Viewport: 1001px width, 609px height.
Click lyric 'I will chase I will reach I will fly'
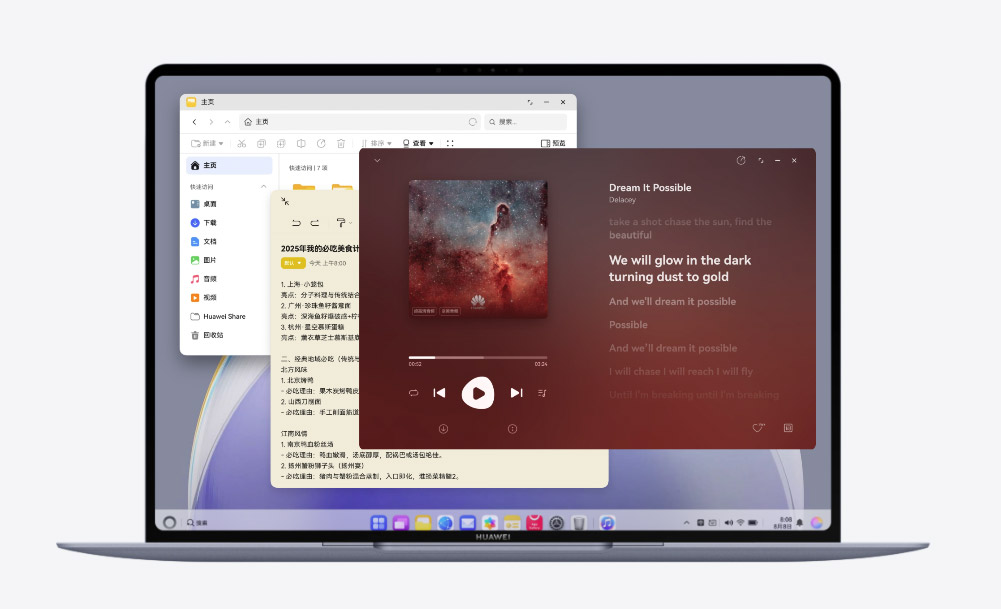click(x=681, y=371)
